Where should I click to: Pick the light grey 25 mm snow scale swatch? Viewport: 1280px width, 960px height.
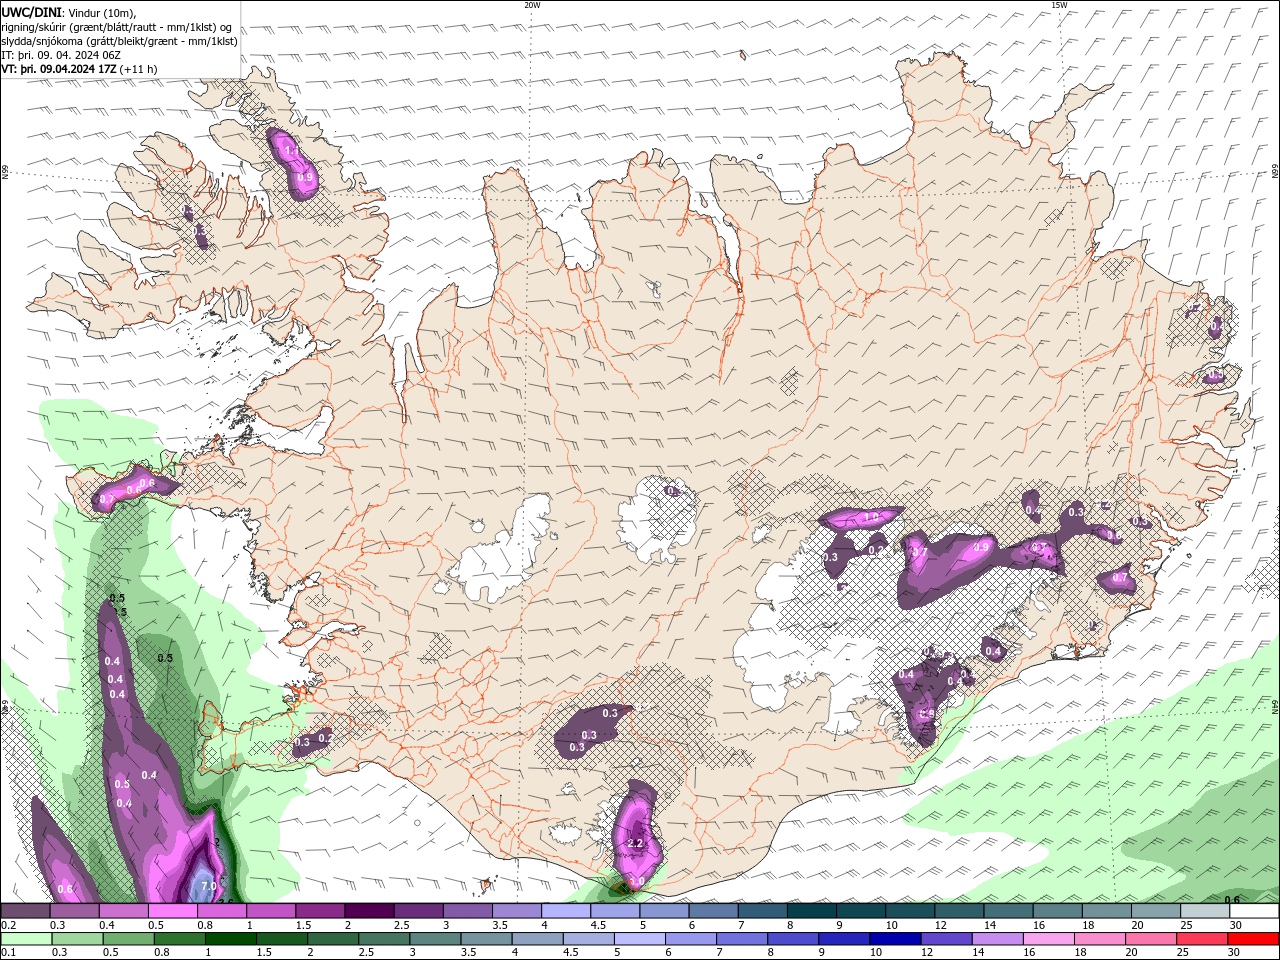1205,911
